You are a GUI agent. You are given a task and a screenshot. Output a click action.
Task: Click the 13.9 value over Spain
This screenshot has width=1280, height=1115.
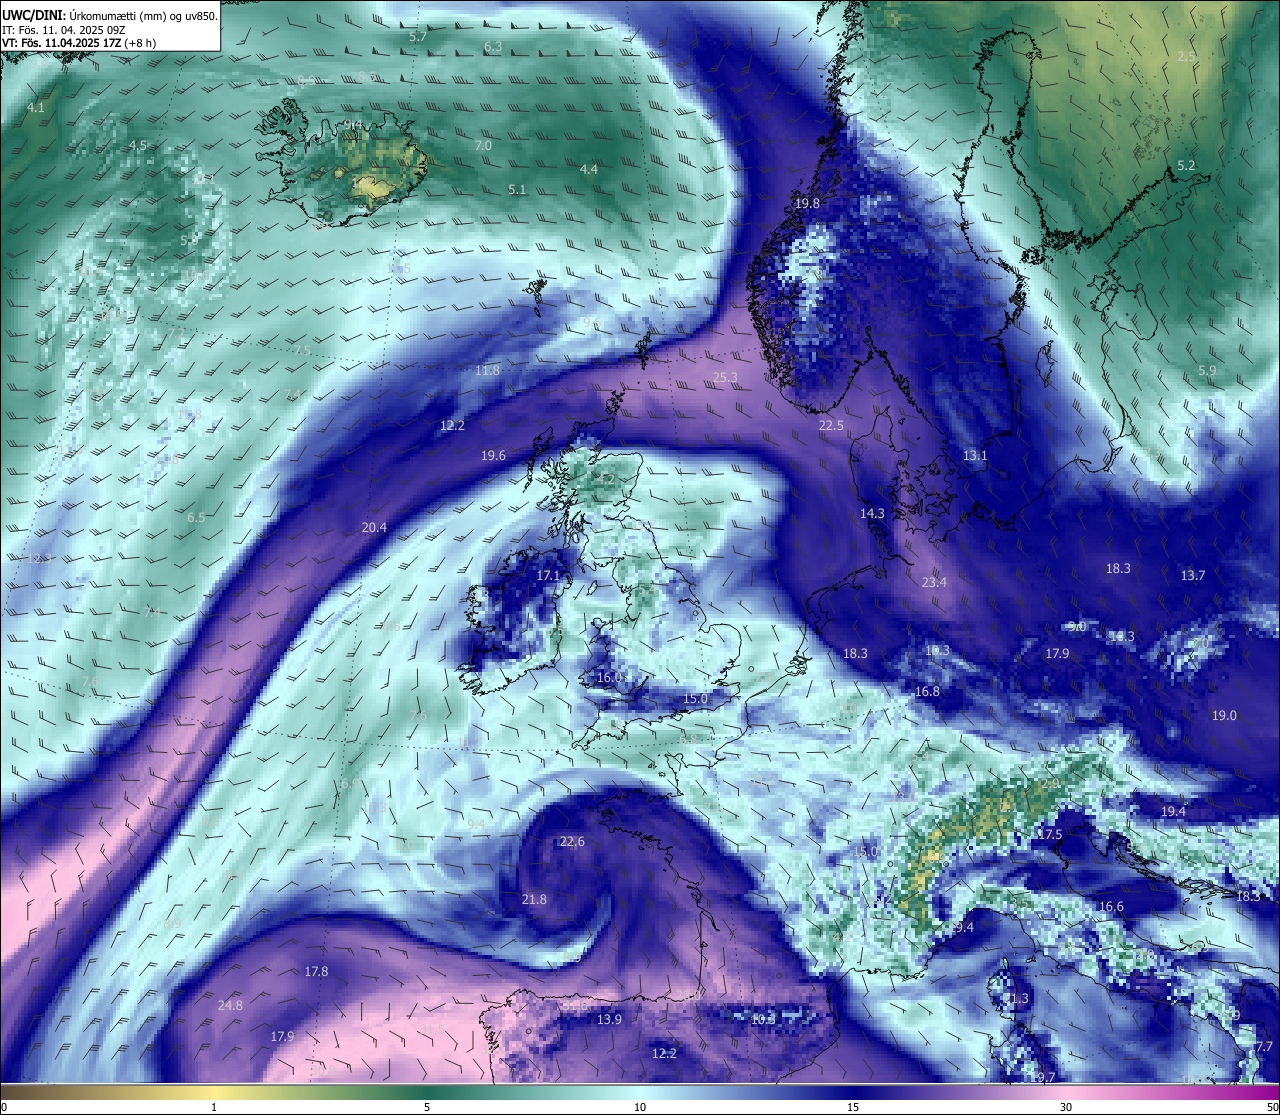pyautogui.click(x=609, y=1019)
